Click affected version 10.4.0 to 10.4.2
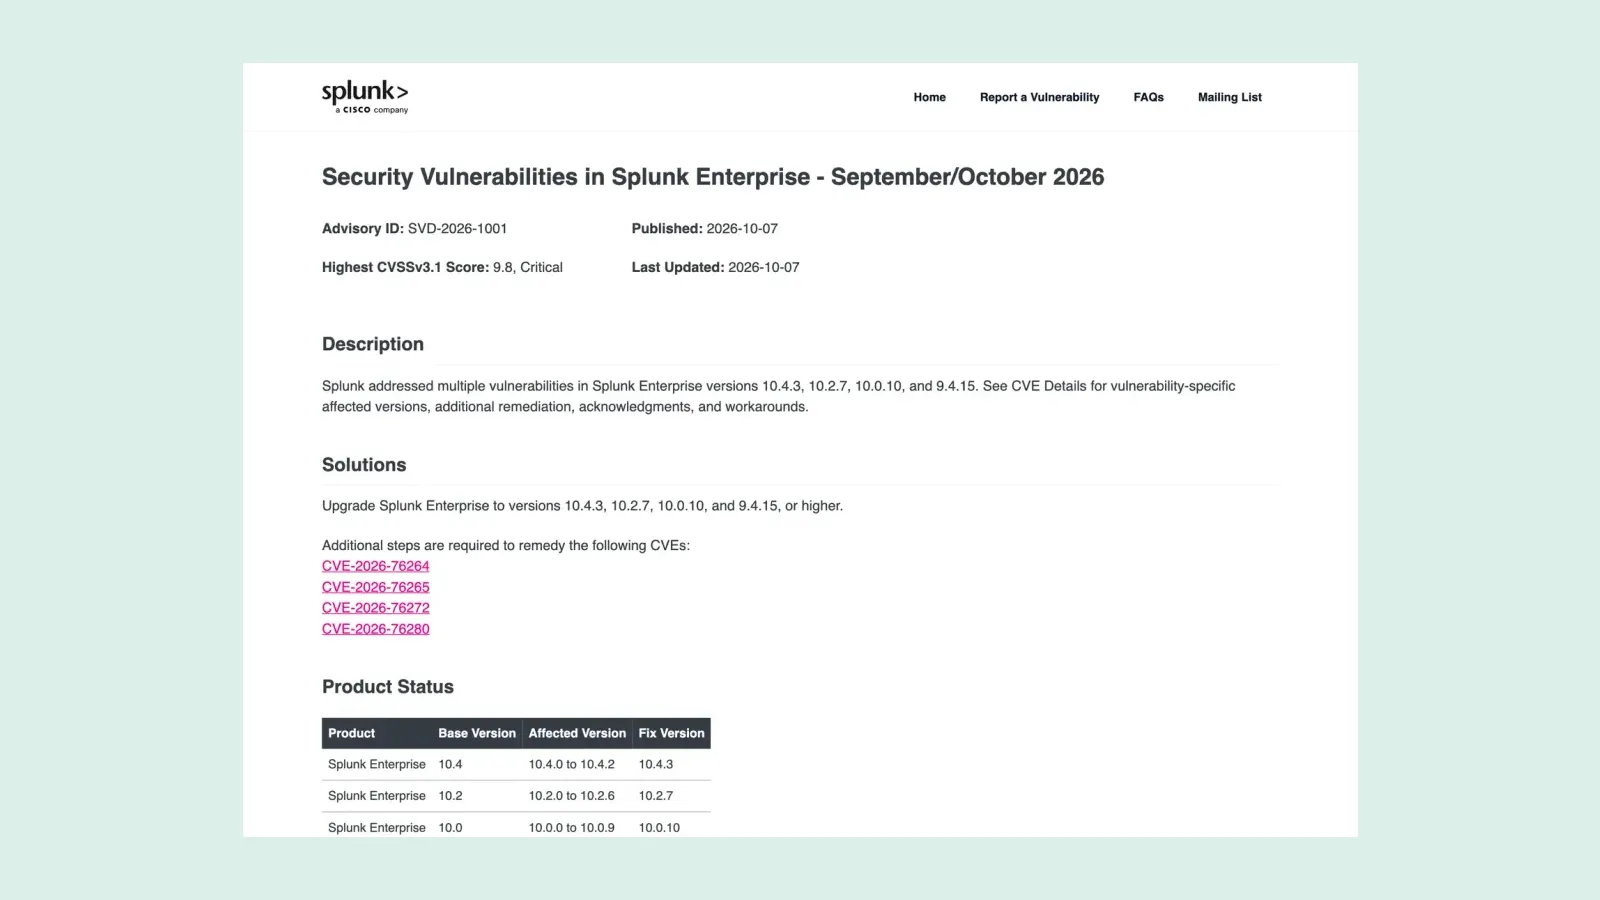 572,764
